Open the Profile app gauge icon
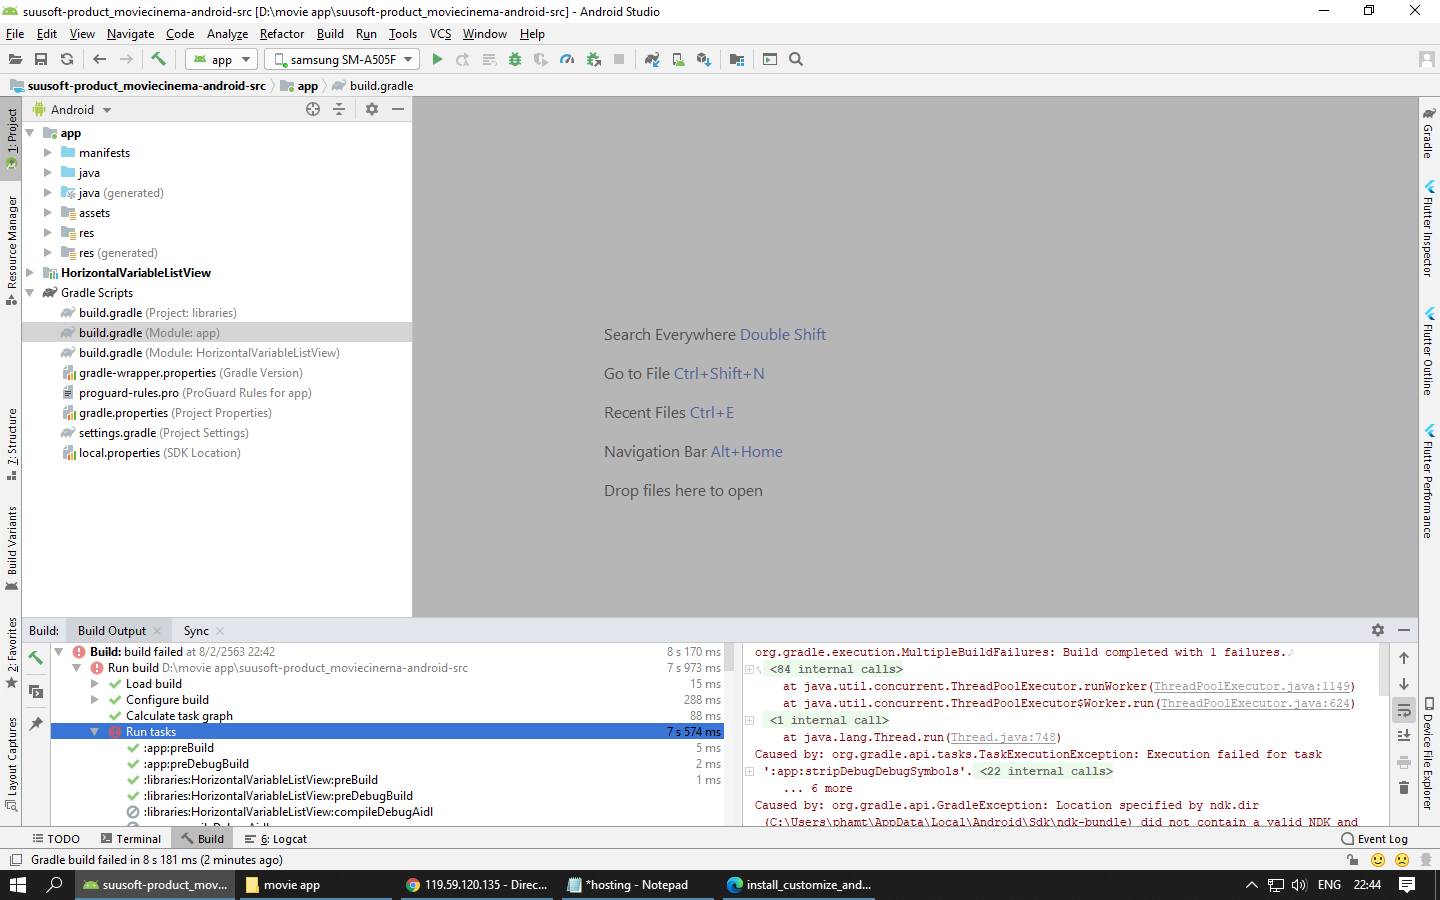The image size is (1440, 900). tap(567, 60)
